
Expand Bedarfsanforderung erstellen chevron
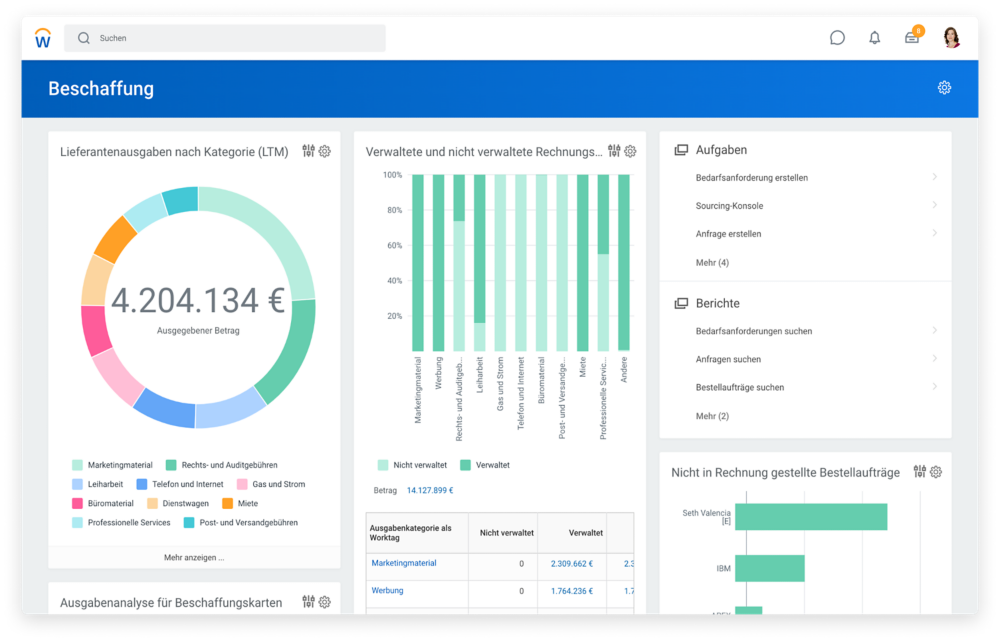coord(934,177)
